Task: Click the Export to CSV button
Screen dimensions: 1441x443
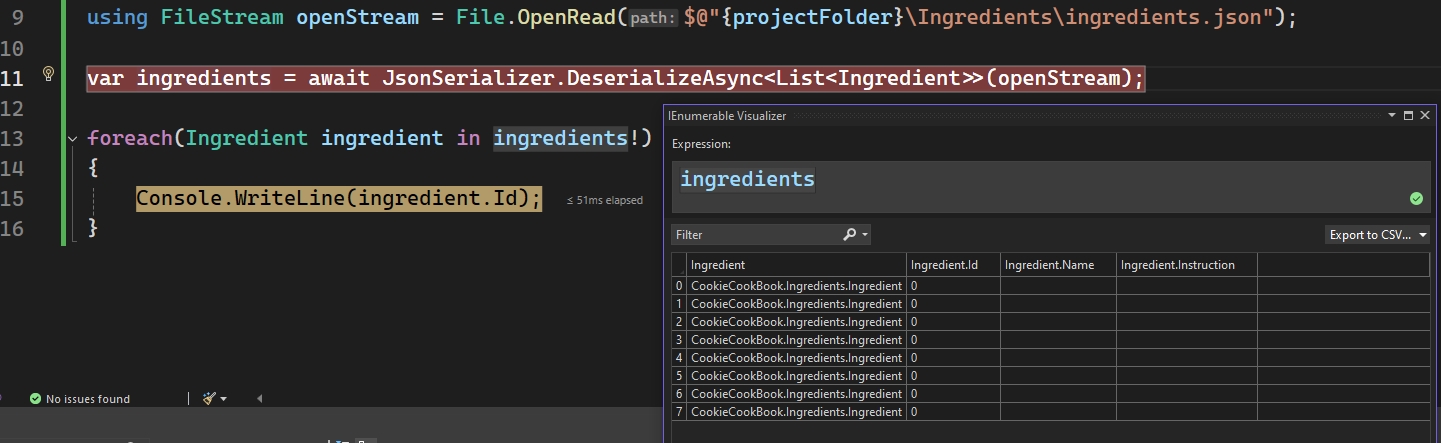Action: (1368, 236)
